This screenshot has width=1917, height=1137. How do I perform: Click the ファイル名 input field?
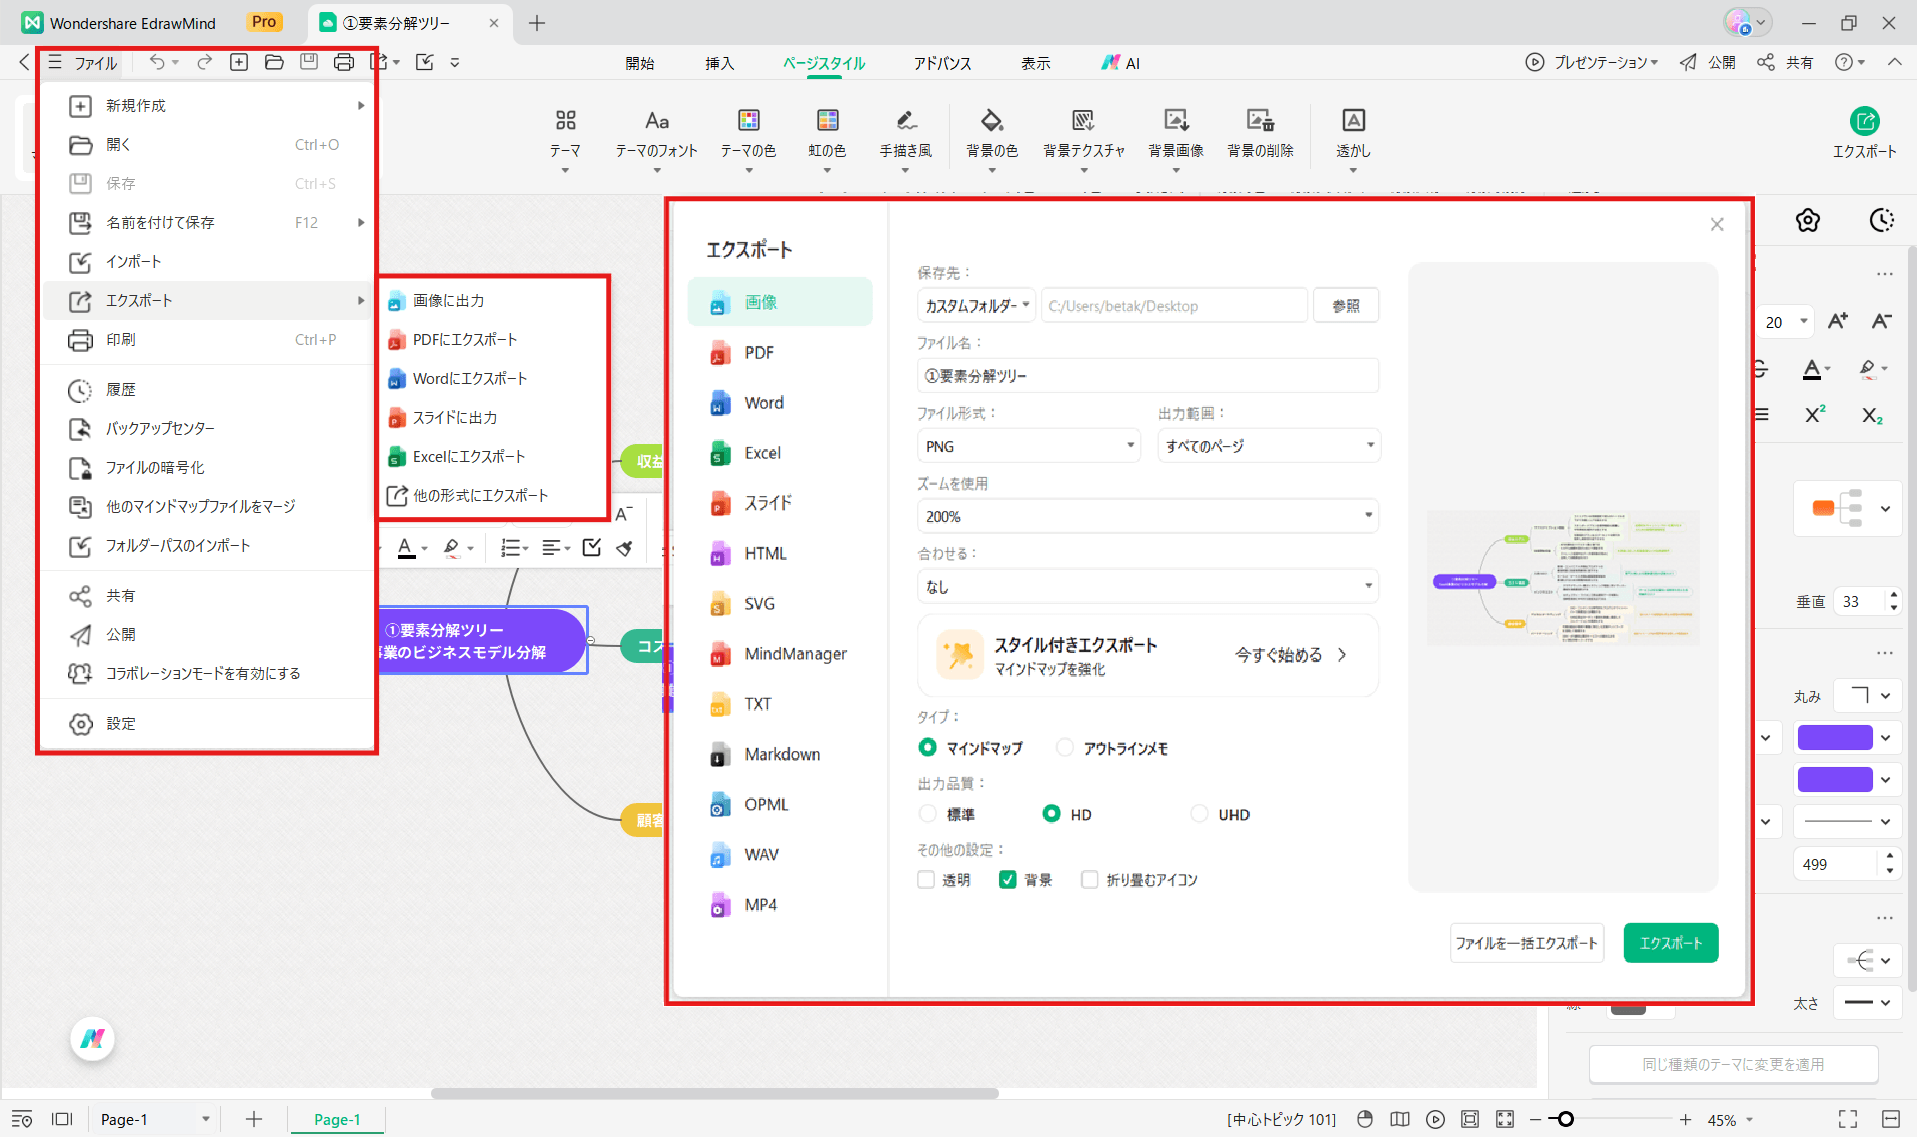click(1148, 376)
